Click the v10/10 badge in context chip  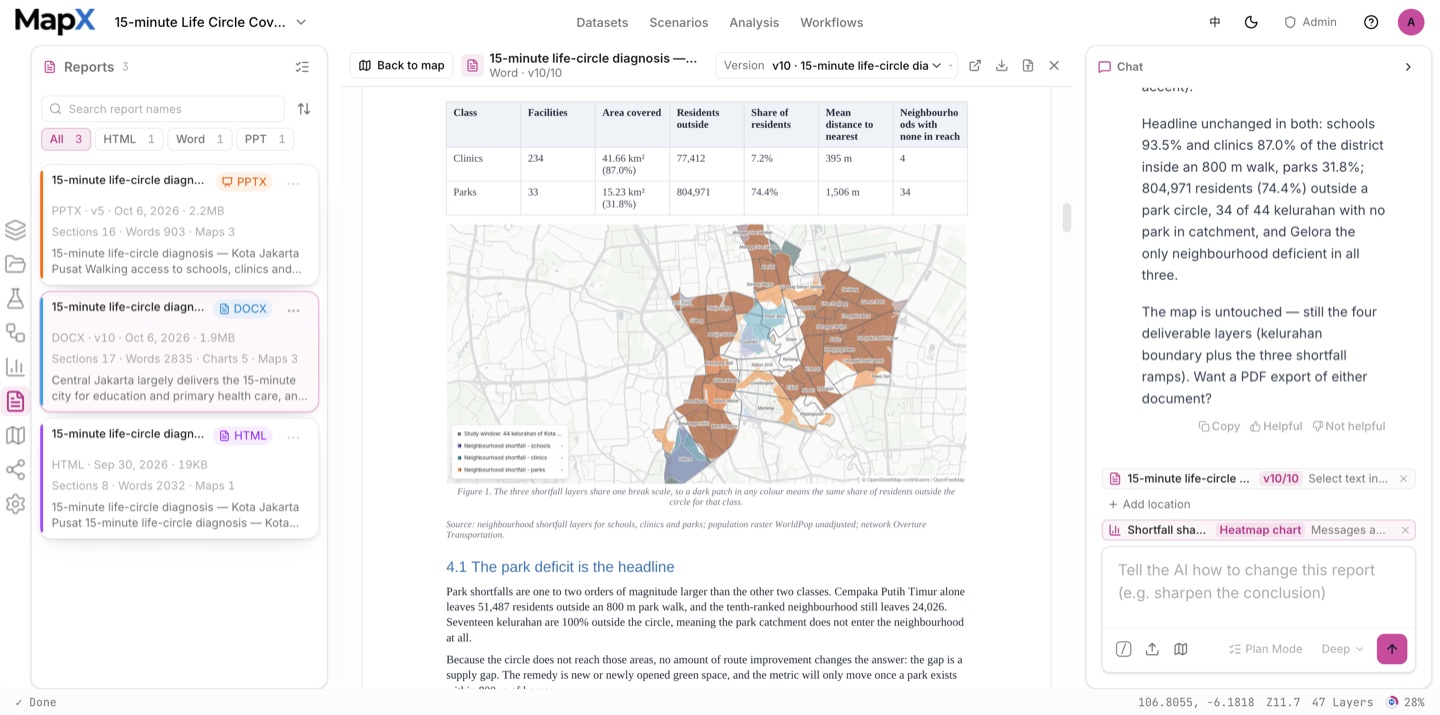coord(1280,479)
